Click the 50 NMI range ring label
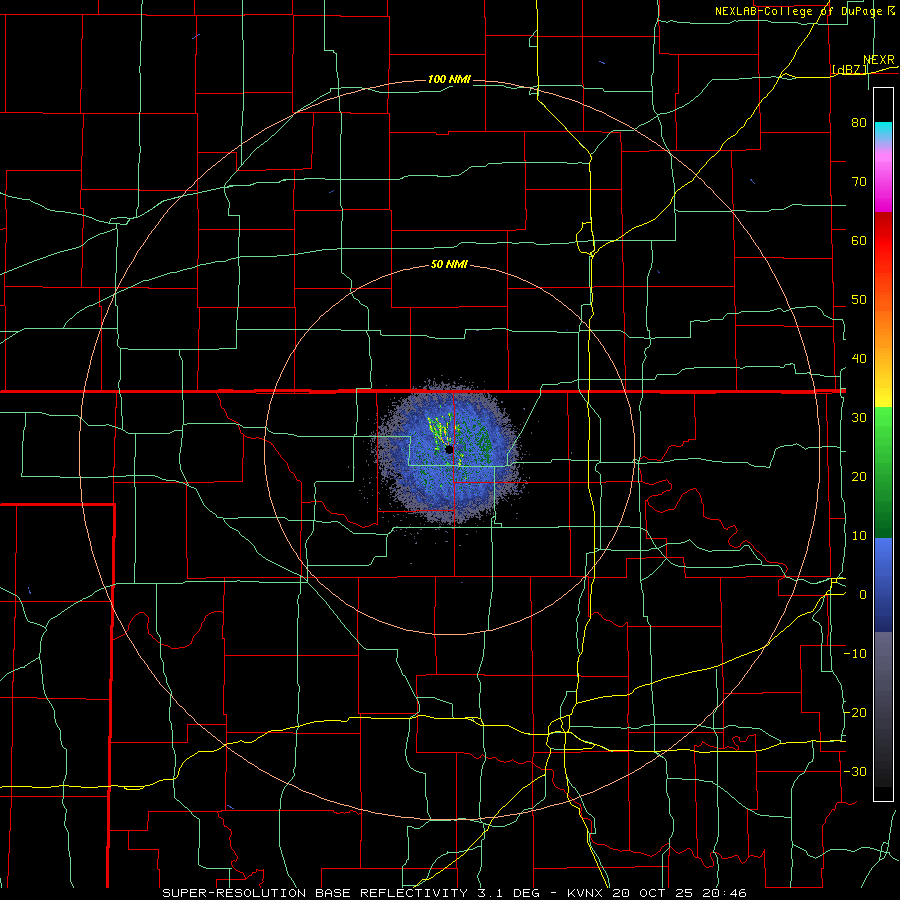Screen dimensions: 900x900 click(449, 265)
